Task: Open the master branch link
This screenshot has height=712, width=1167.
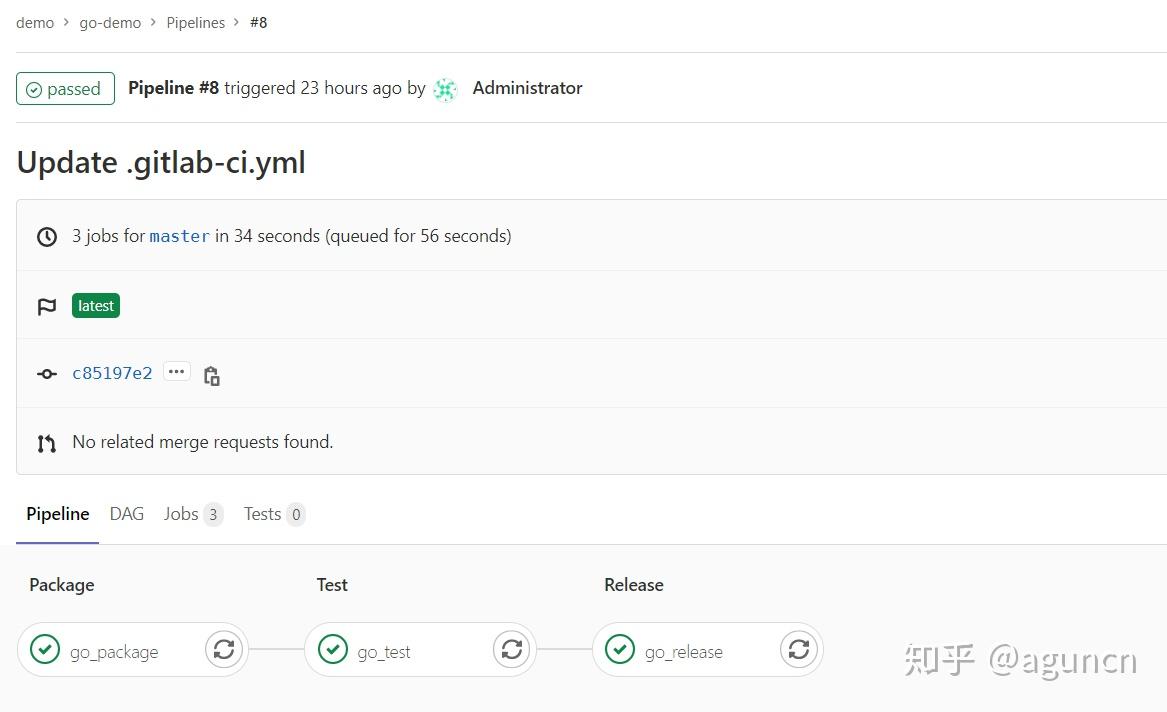Action: 179,236
